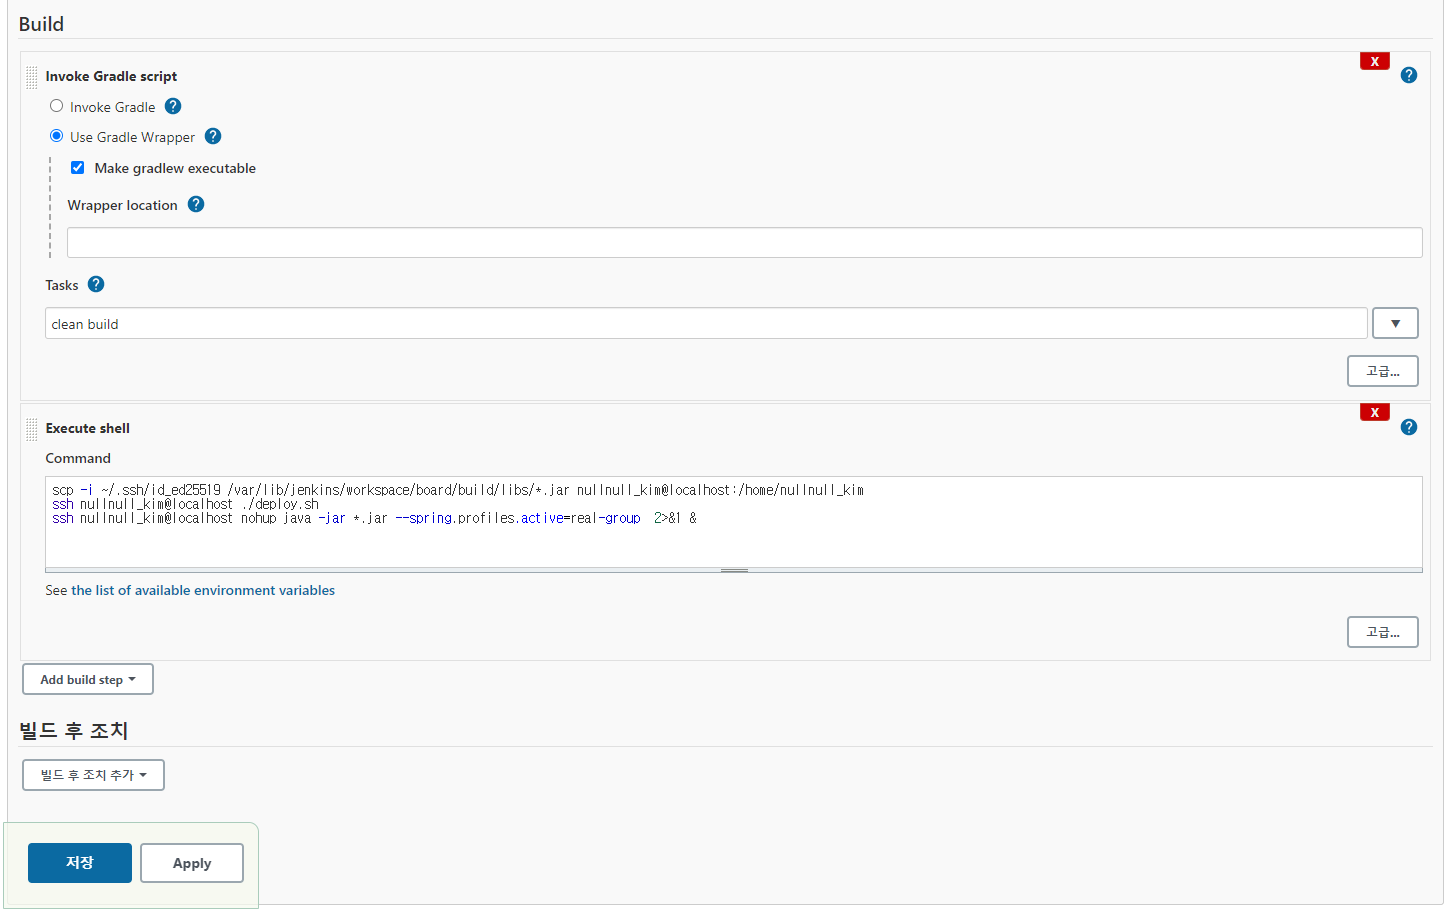Expand the Tasks field dropdown arrow
This screenshot has width=1447, height=911.
[1395, 323]
